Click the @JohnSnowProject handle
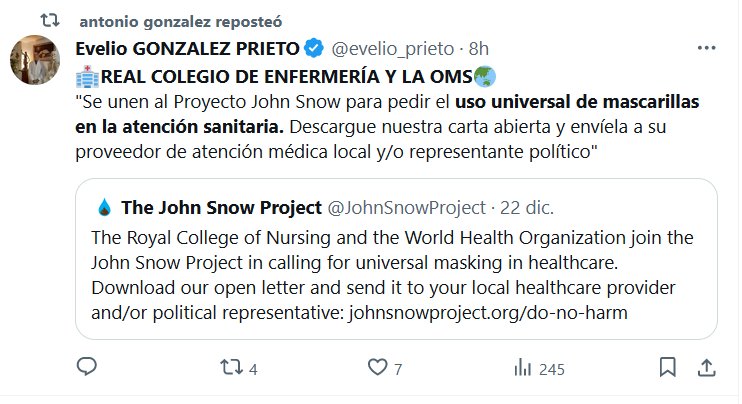The image size is (742, 404). coord(406,208)
